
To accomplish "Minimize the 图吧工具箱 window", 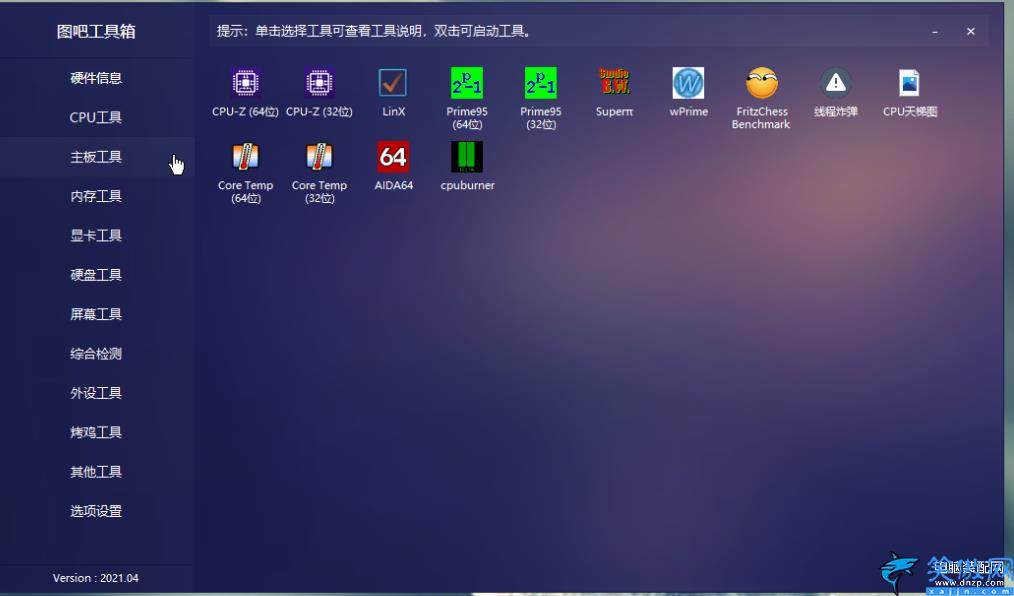I will [x=935, y=31].
